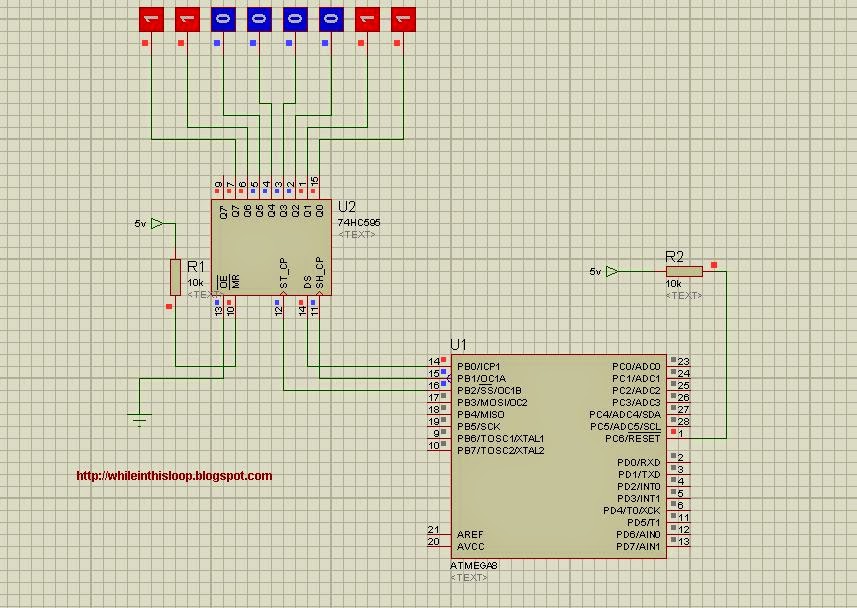Click the 10k resistor R2
The width and height of the screenshot is (857, 608).
point(685,270)
